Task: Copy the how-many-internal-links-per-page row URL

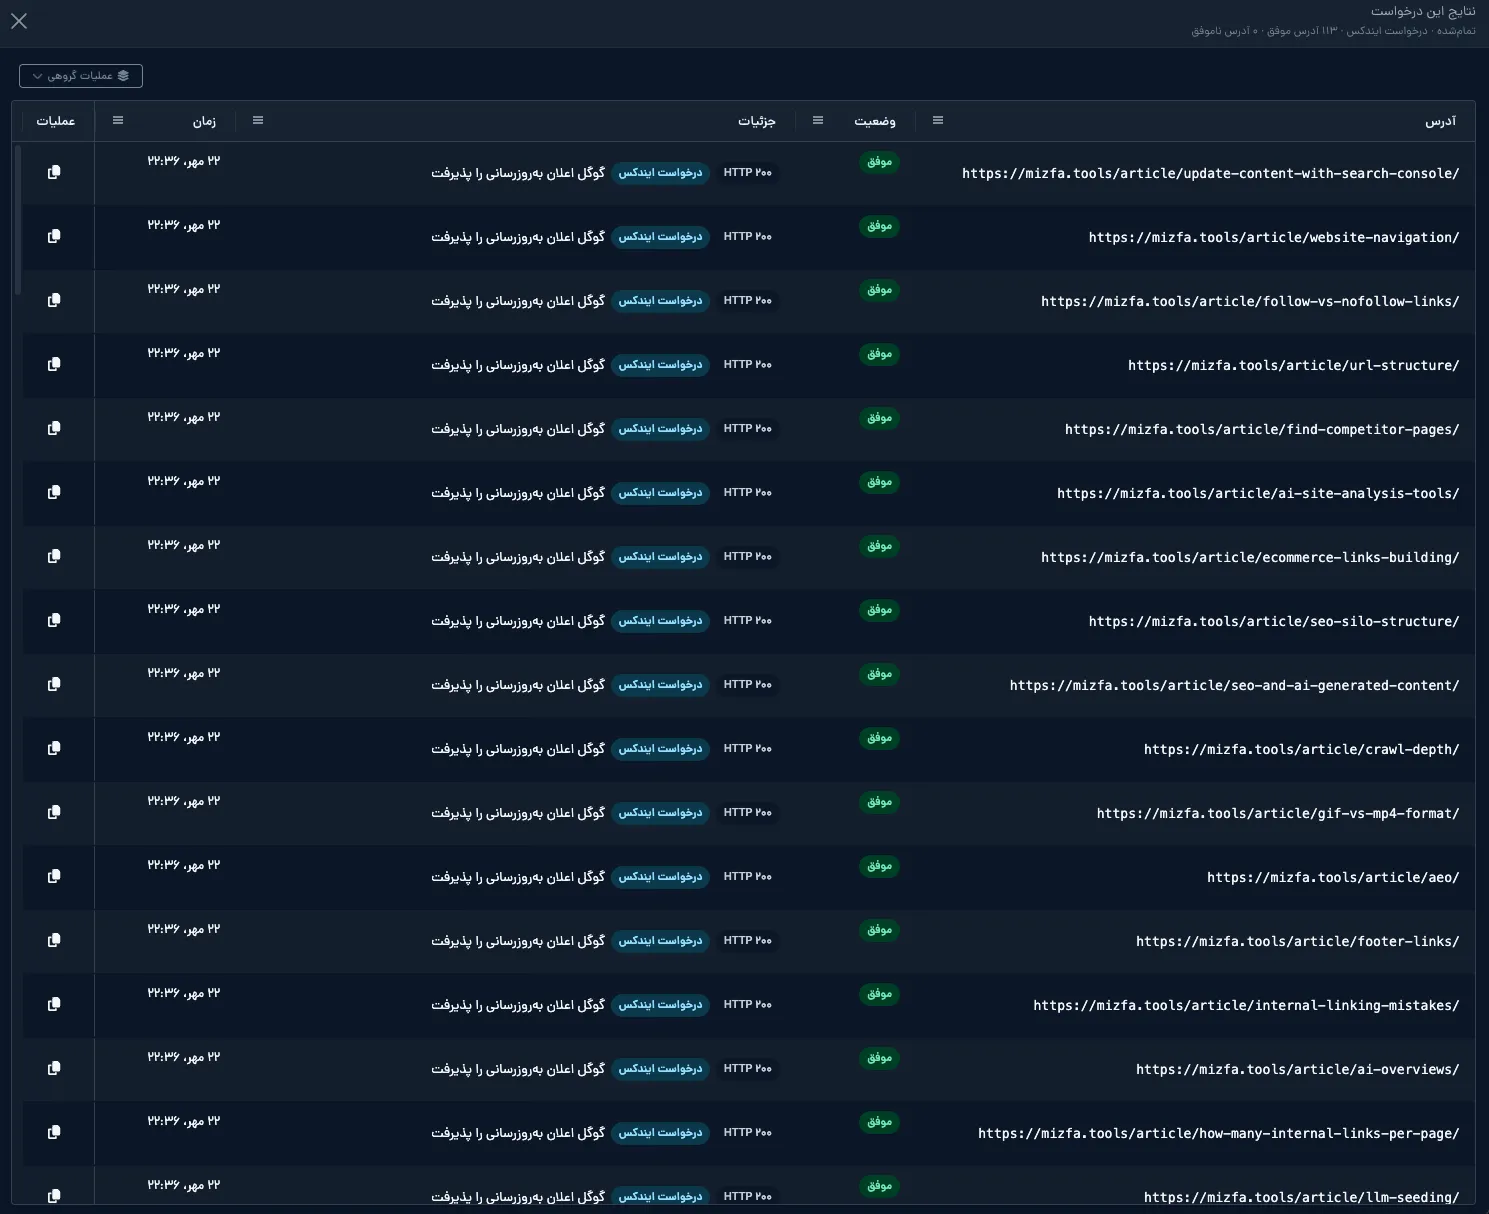Action: 54,1132
